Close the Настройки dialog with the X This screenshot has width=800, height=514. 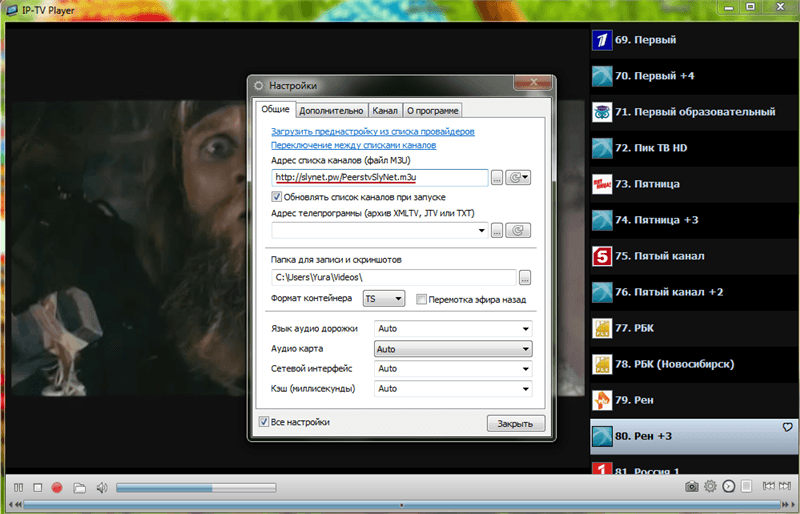[533, 82]
